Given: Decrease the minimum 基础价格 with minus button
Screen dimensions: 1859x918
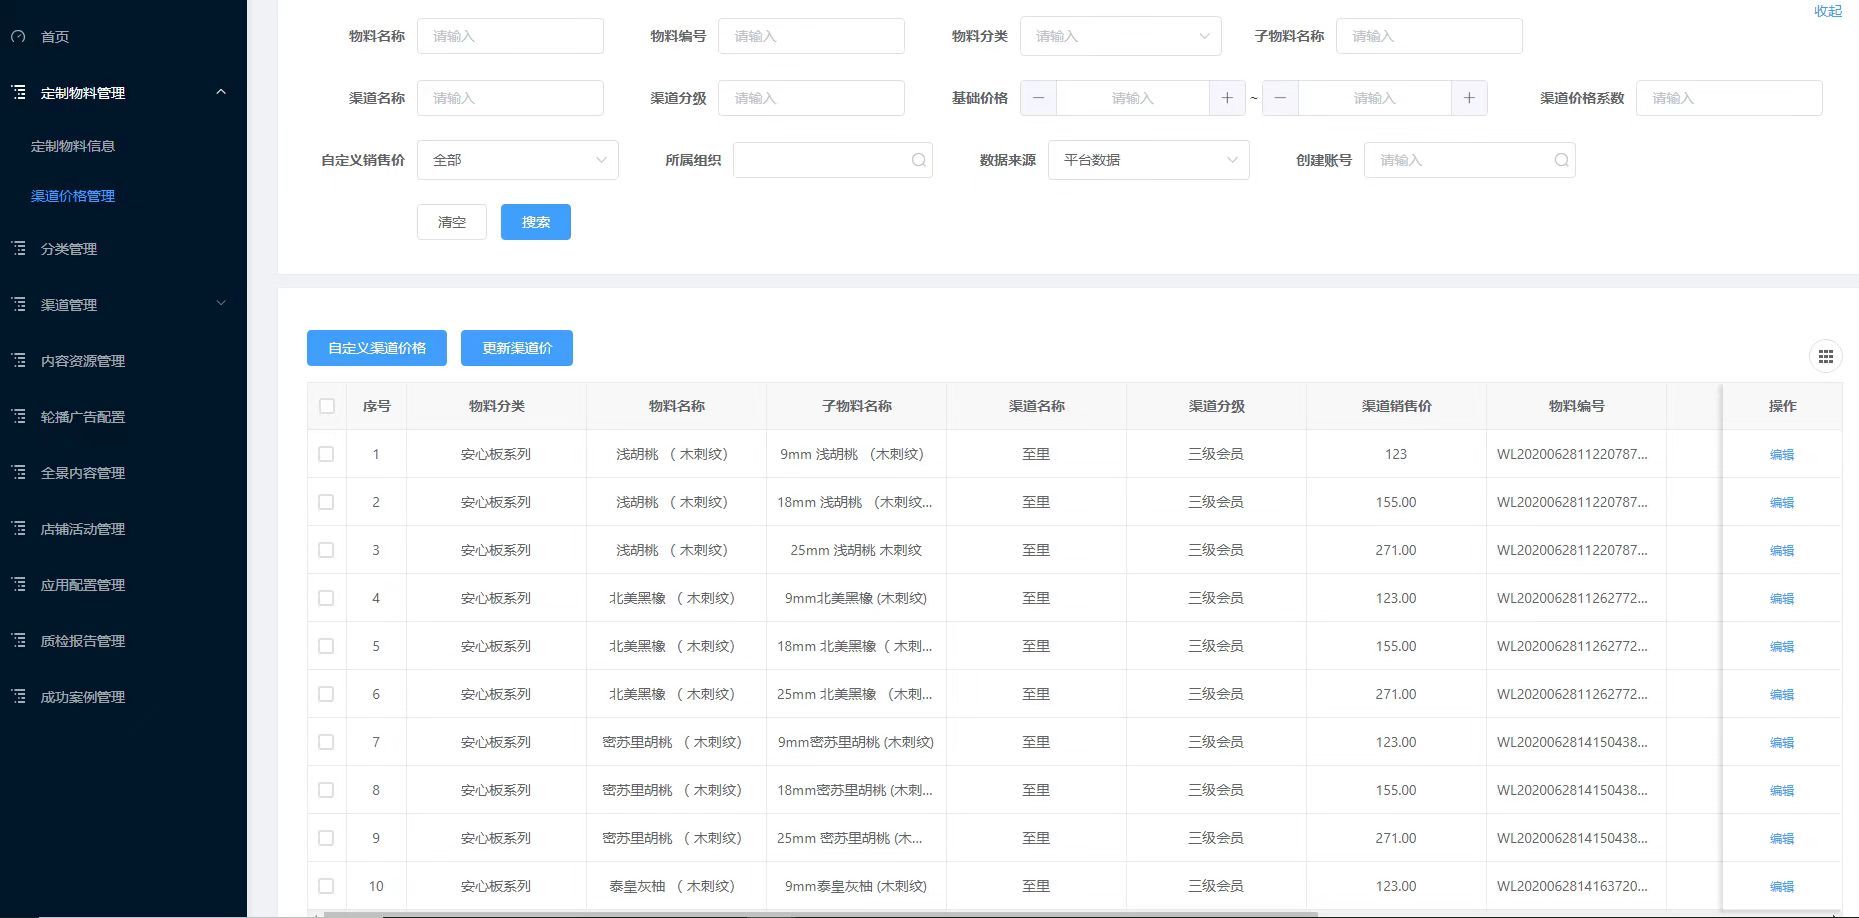Looking at the screenshot, I should coord(1038,98).
